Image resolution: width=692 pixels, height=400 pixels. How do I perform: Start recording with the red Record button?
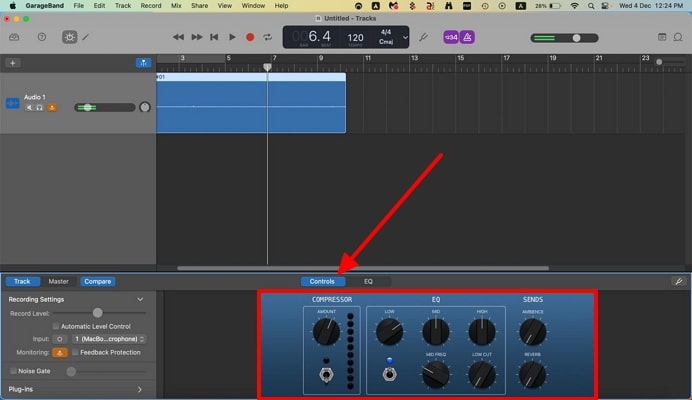(x=250, y=37)
